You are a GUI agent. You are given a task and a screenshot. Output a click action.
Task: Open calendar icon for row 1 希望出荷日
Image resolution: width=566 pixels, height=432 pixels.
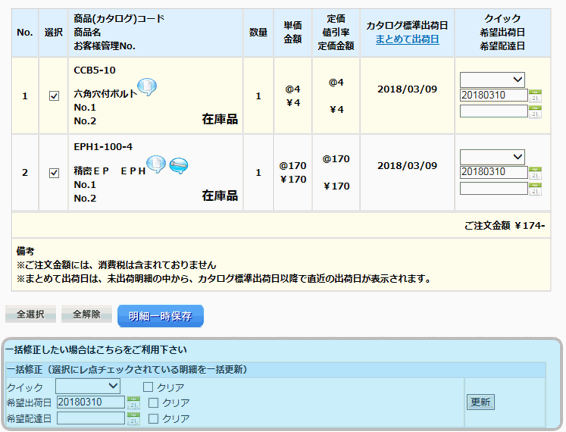[x=535, y=96]
